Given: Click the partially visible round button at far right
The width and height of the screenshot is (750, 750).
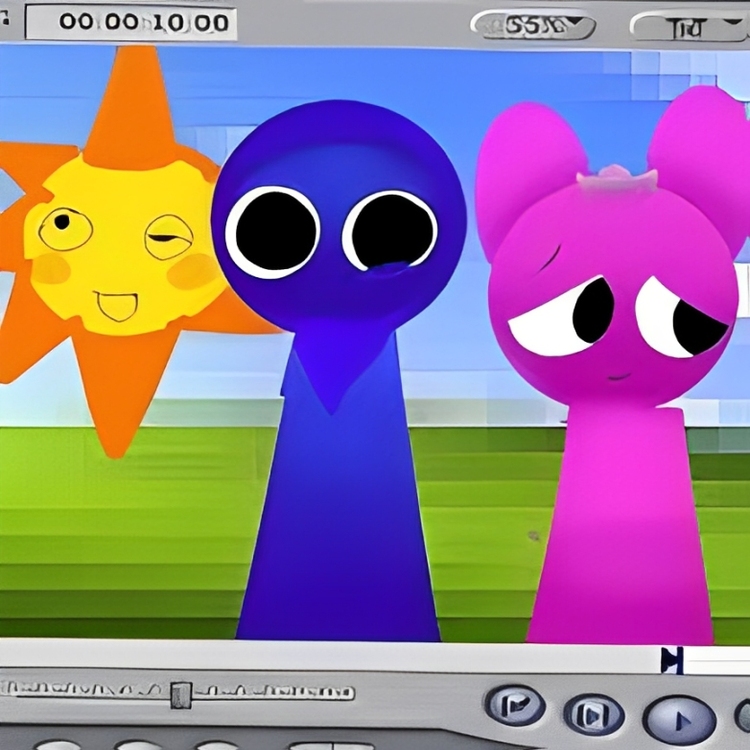Looking at the screenshot, I should (x=742, y=718).
